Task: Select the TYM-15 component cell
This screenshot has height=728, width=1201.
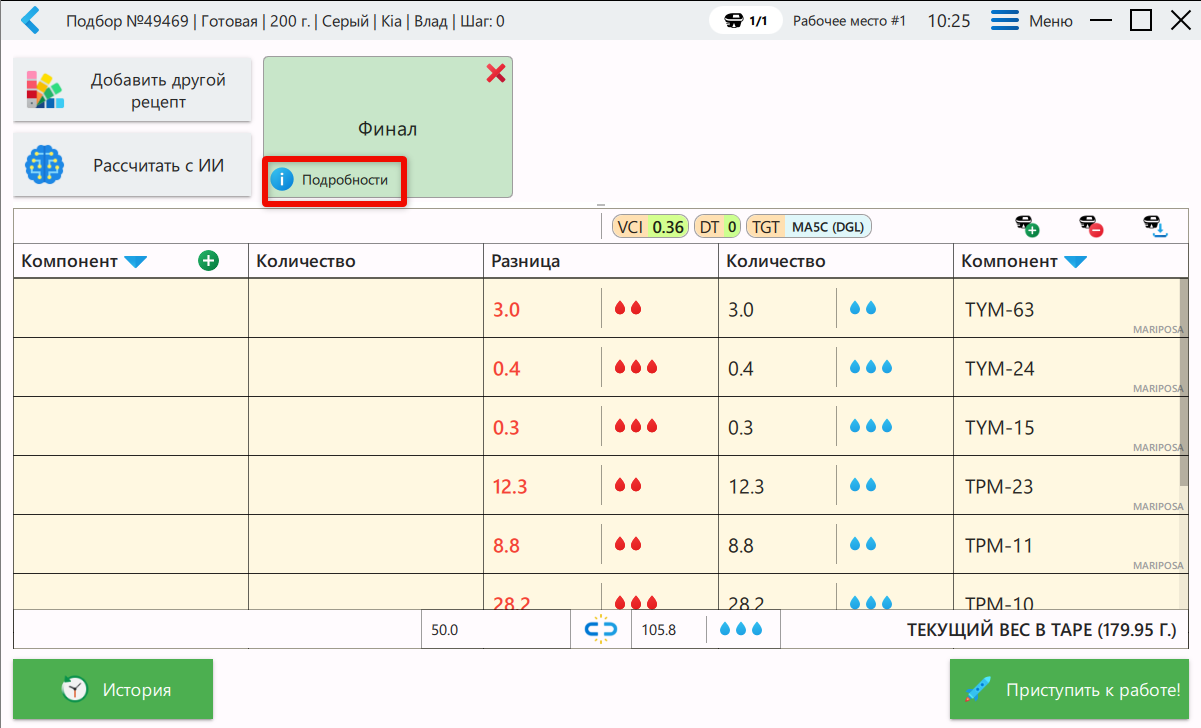Action: pyautogui.click(x=1066, y=427)
